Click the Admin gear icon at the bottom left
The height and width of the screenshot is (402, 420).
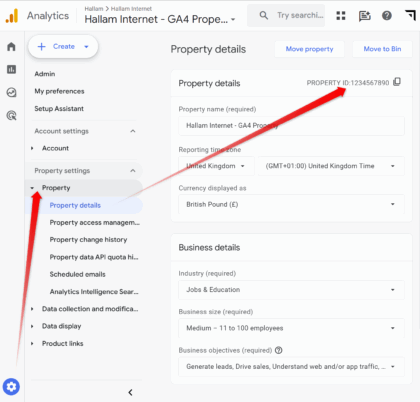[x=11, y=387]
